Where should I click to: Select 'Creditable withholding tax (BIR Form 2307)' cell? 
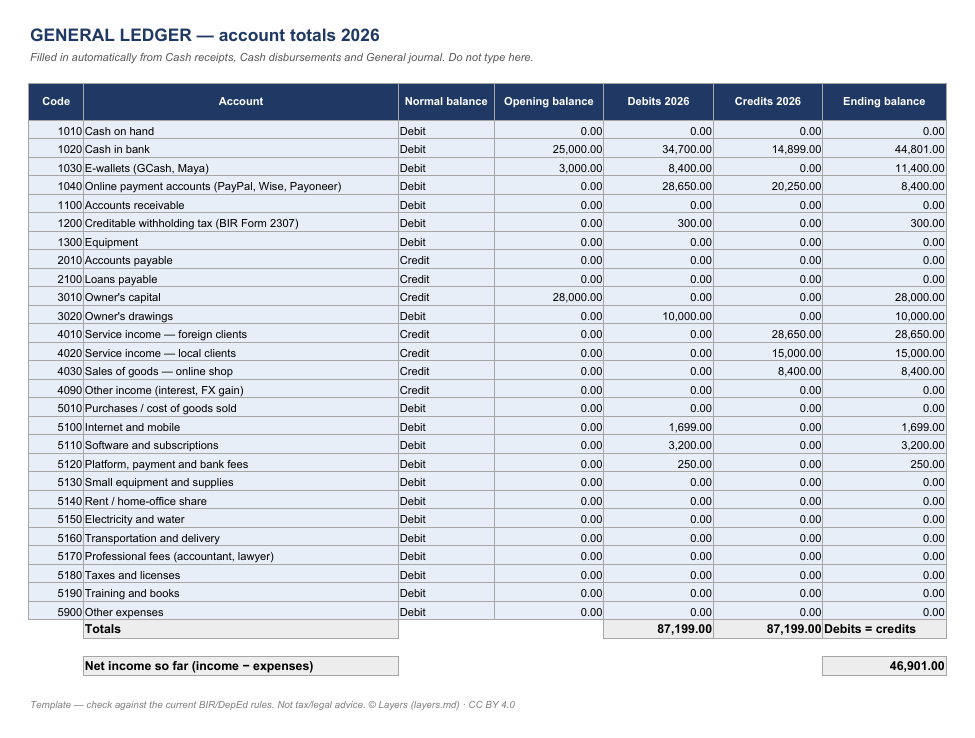click(x=241, y=223)
